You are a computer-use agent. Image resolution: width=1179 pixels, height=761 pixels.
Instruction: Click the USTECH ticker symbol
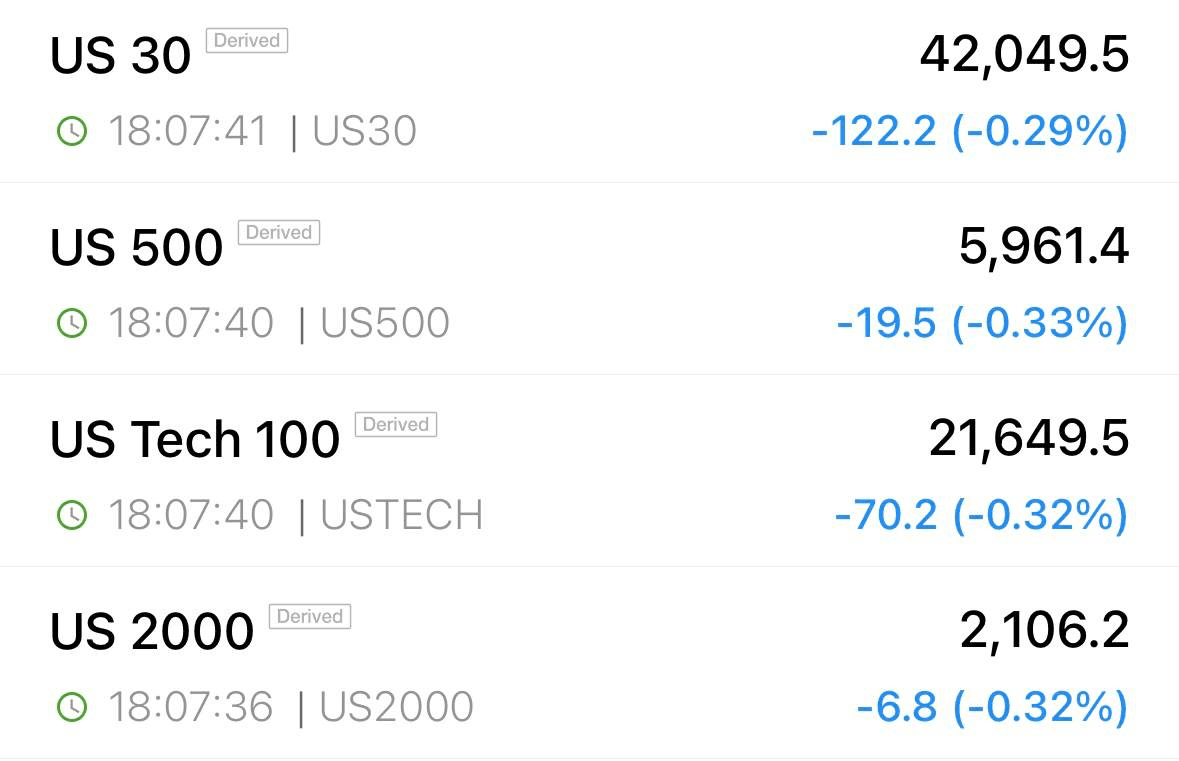pos(402,515)
